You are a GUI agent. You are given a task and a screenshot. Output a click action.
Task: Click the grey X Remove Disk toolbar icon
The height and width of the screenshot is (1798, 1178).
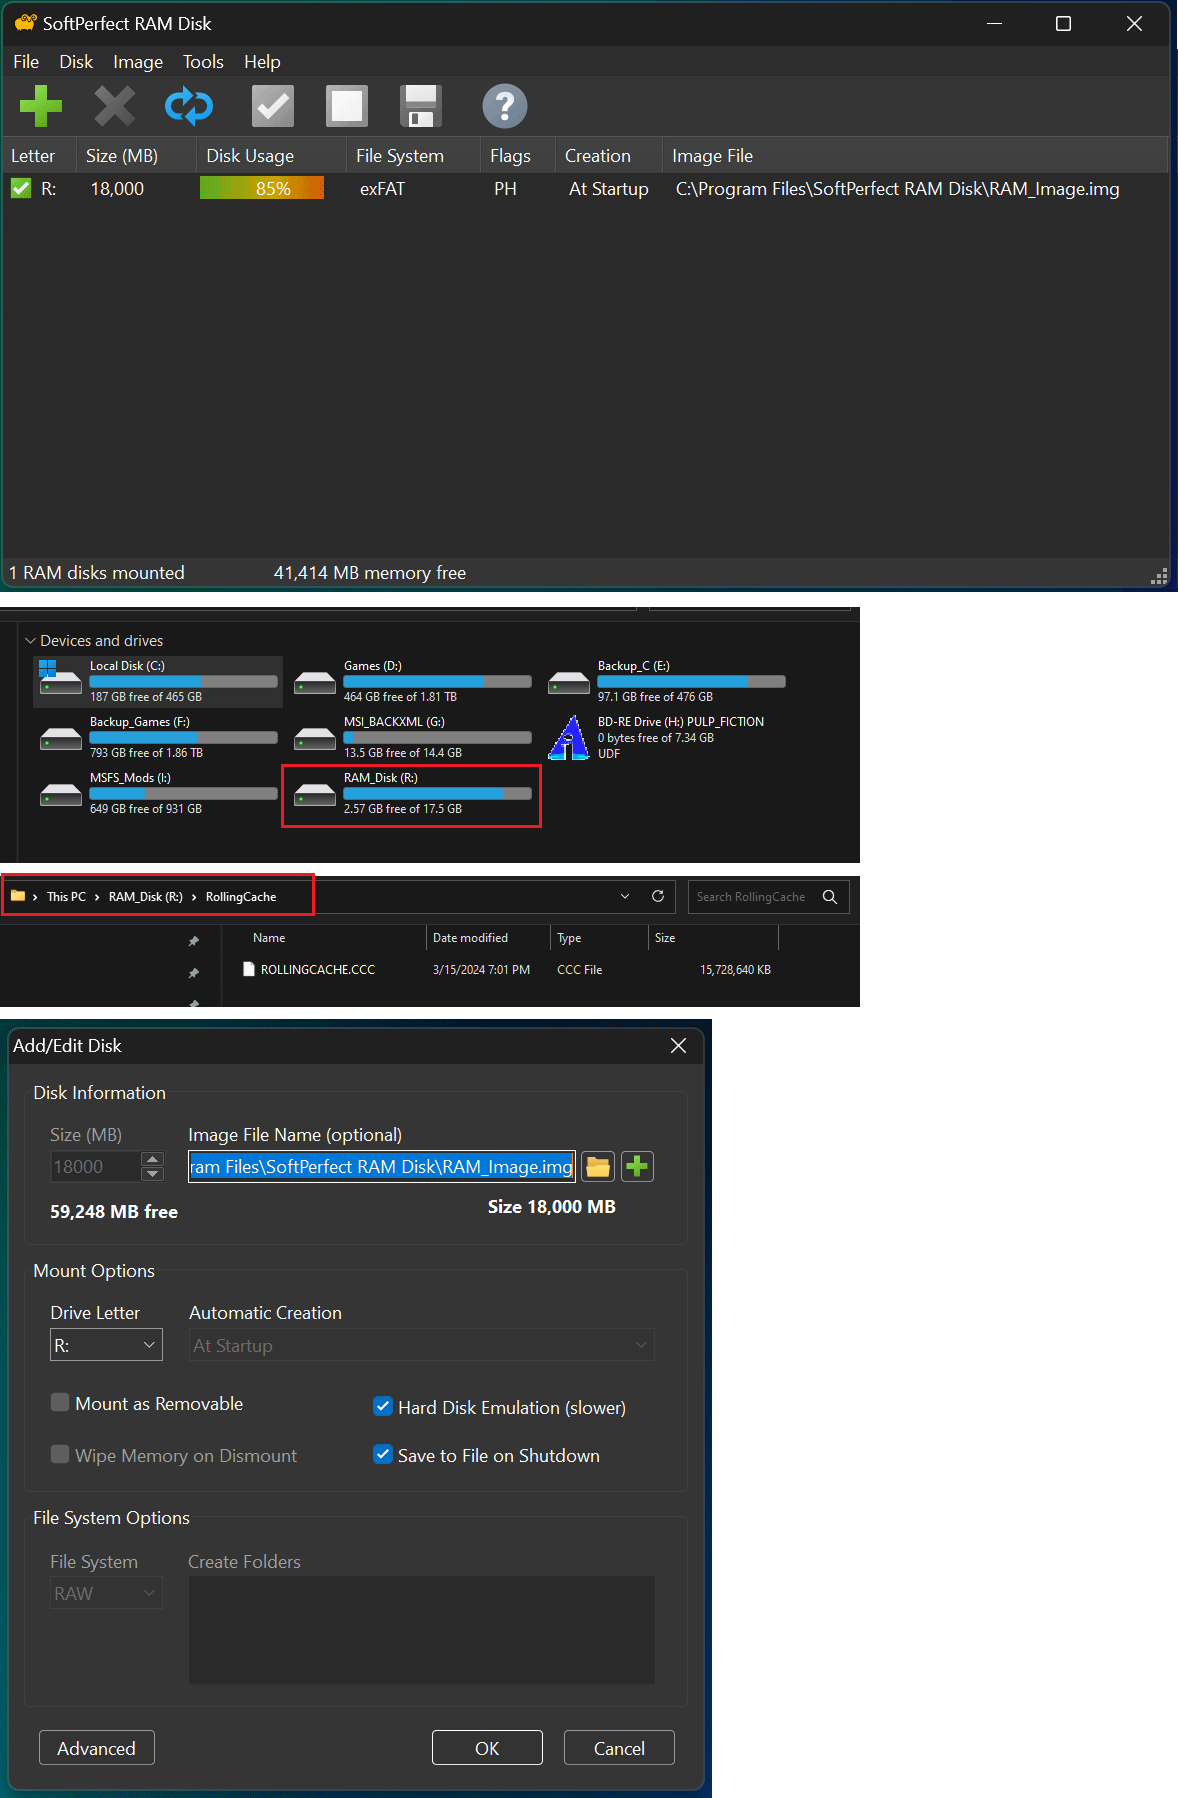coord(114,106)
